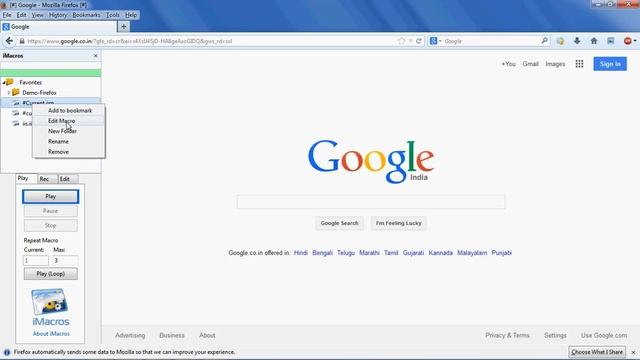This screenshot has width=640, height=360.
Task: Open the Google apps grid icon
Action: pyautogui.click(x=579, y=64)
